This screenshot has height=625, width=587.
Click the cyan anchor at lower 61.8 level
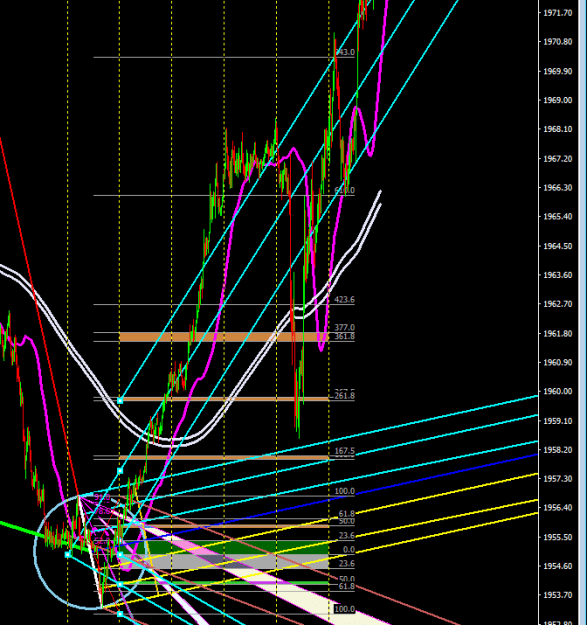[120, 584]
